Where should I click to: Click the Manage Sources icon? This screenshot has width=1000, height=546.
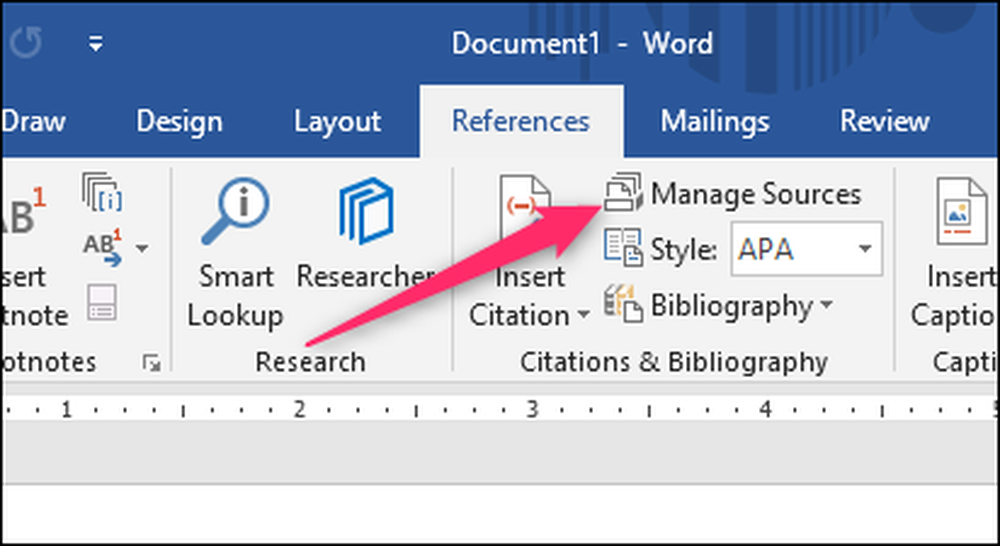[623, 191]
